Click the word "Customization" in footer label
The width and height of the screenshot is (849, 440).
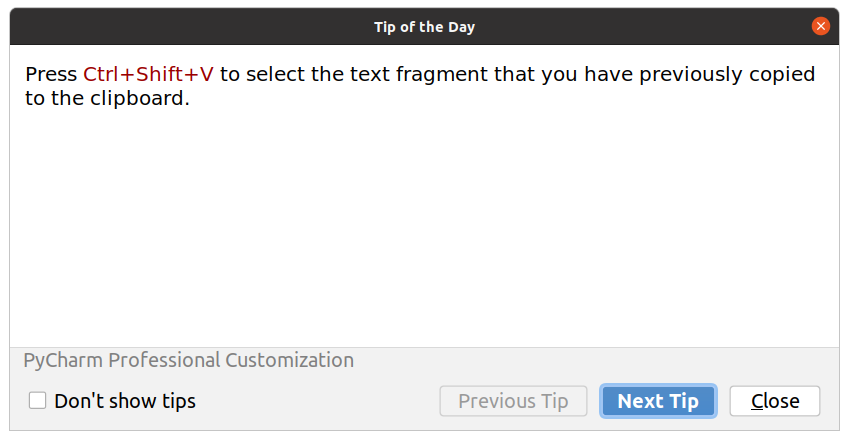290,360
